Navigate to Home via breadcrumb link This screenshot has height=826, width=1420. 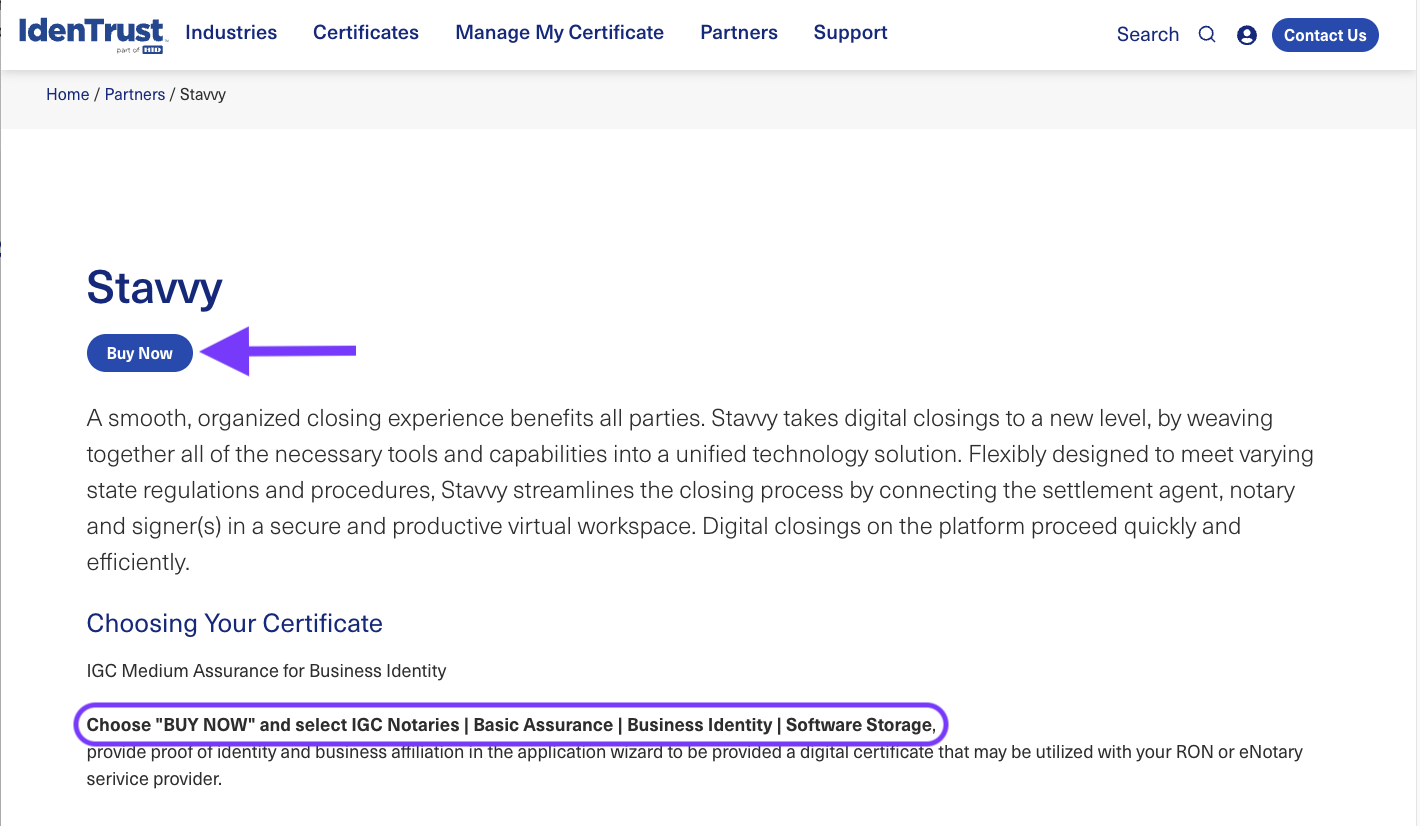pyautogui.click(x=67, y=93)
